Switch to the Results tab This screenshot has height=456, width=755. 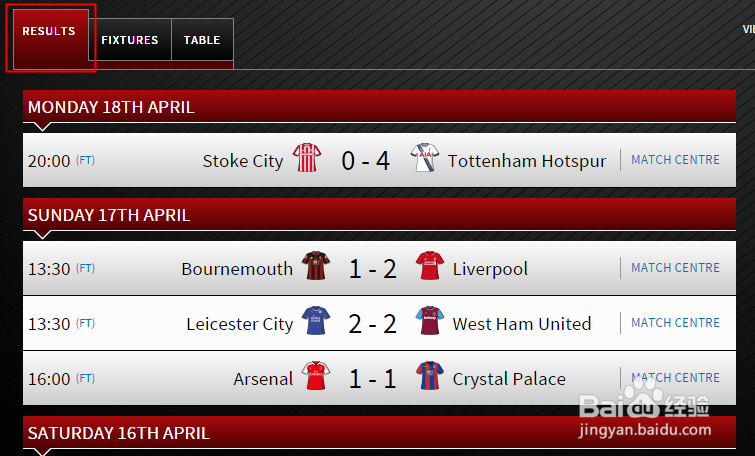coord(49,33)
